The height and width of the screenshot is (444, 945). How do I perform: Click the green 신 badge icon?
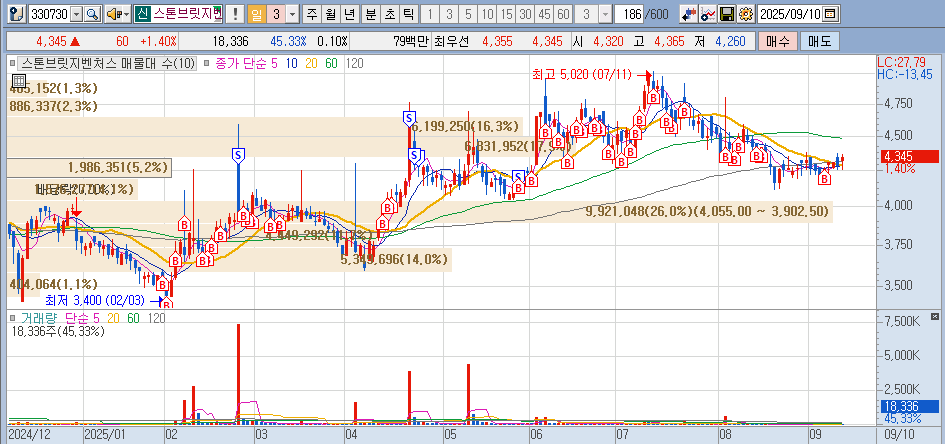click(x=142, y=14)
